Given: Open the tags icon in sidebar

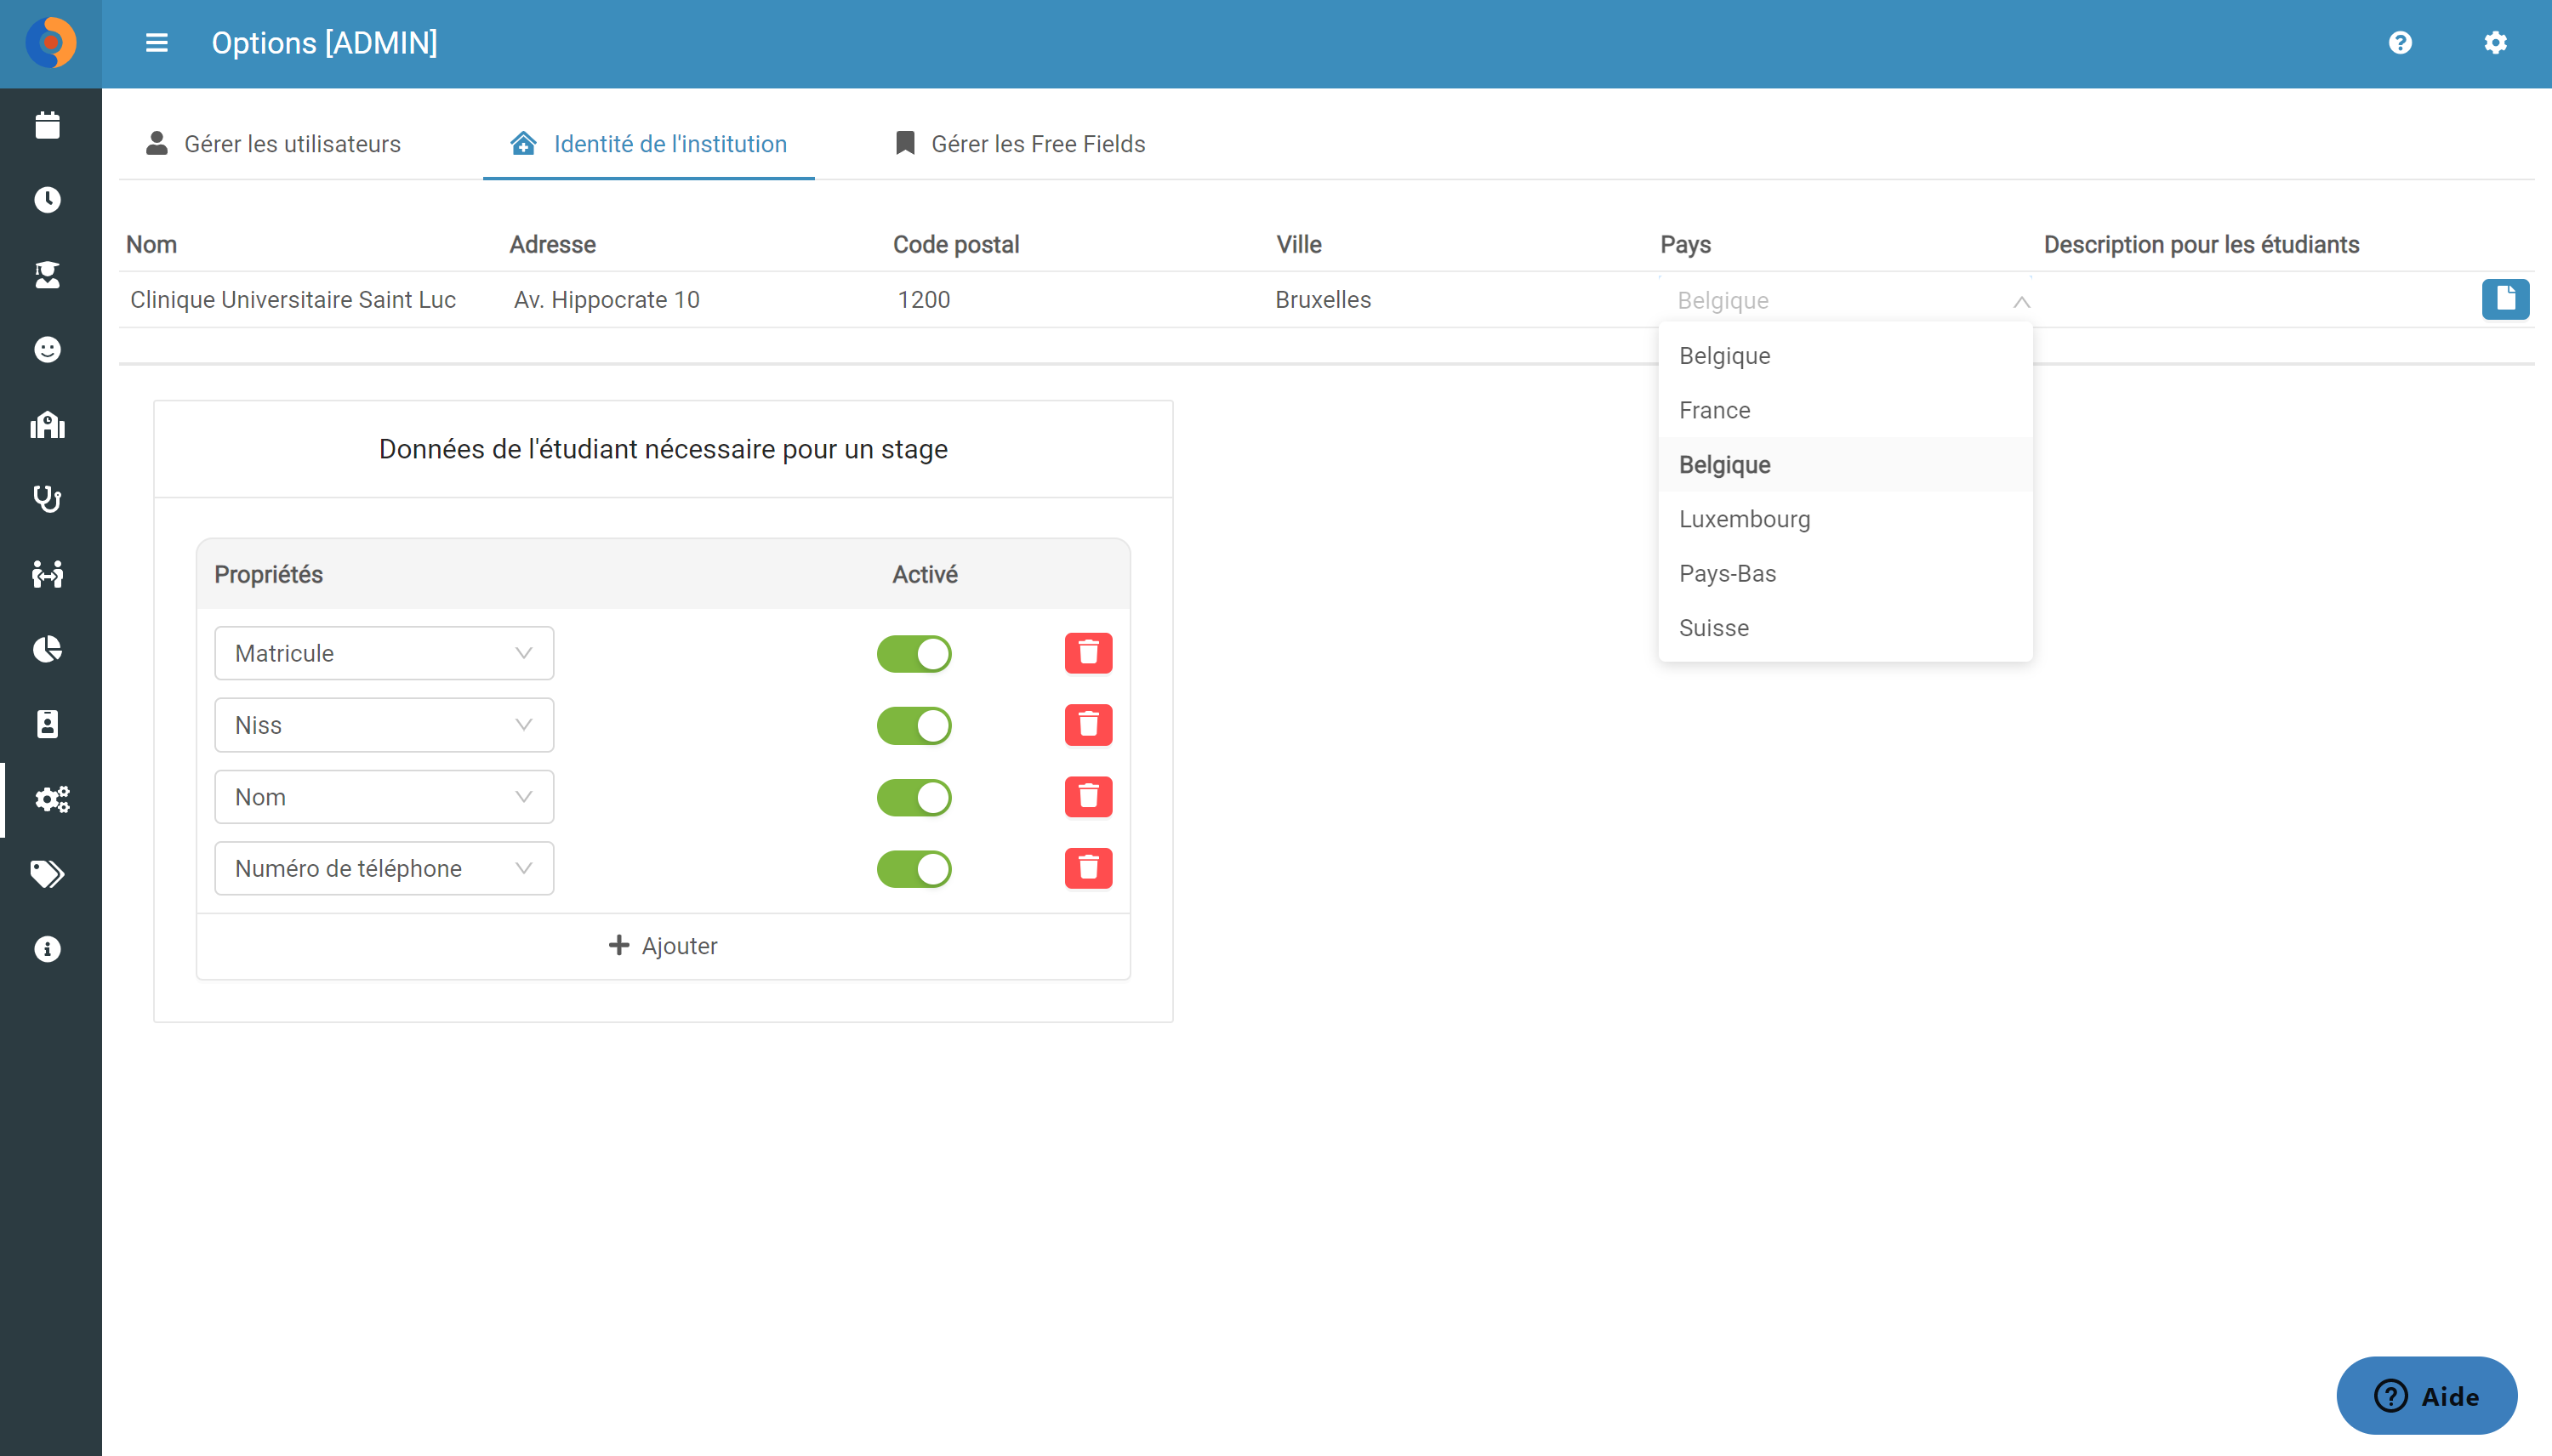Looking at the screenshot, I should [47, 874].
